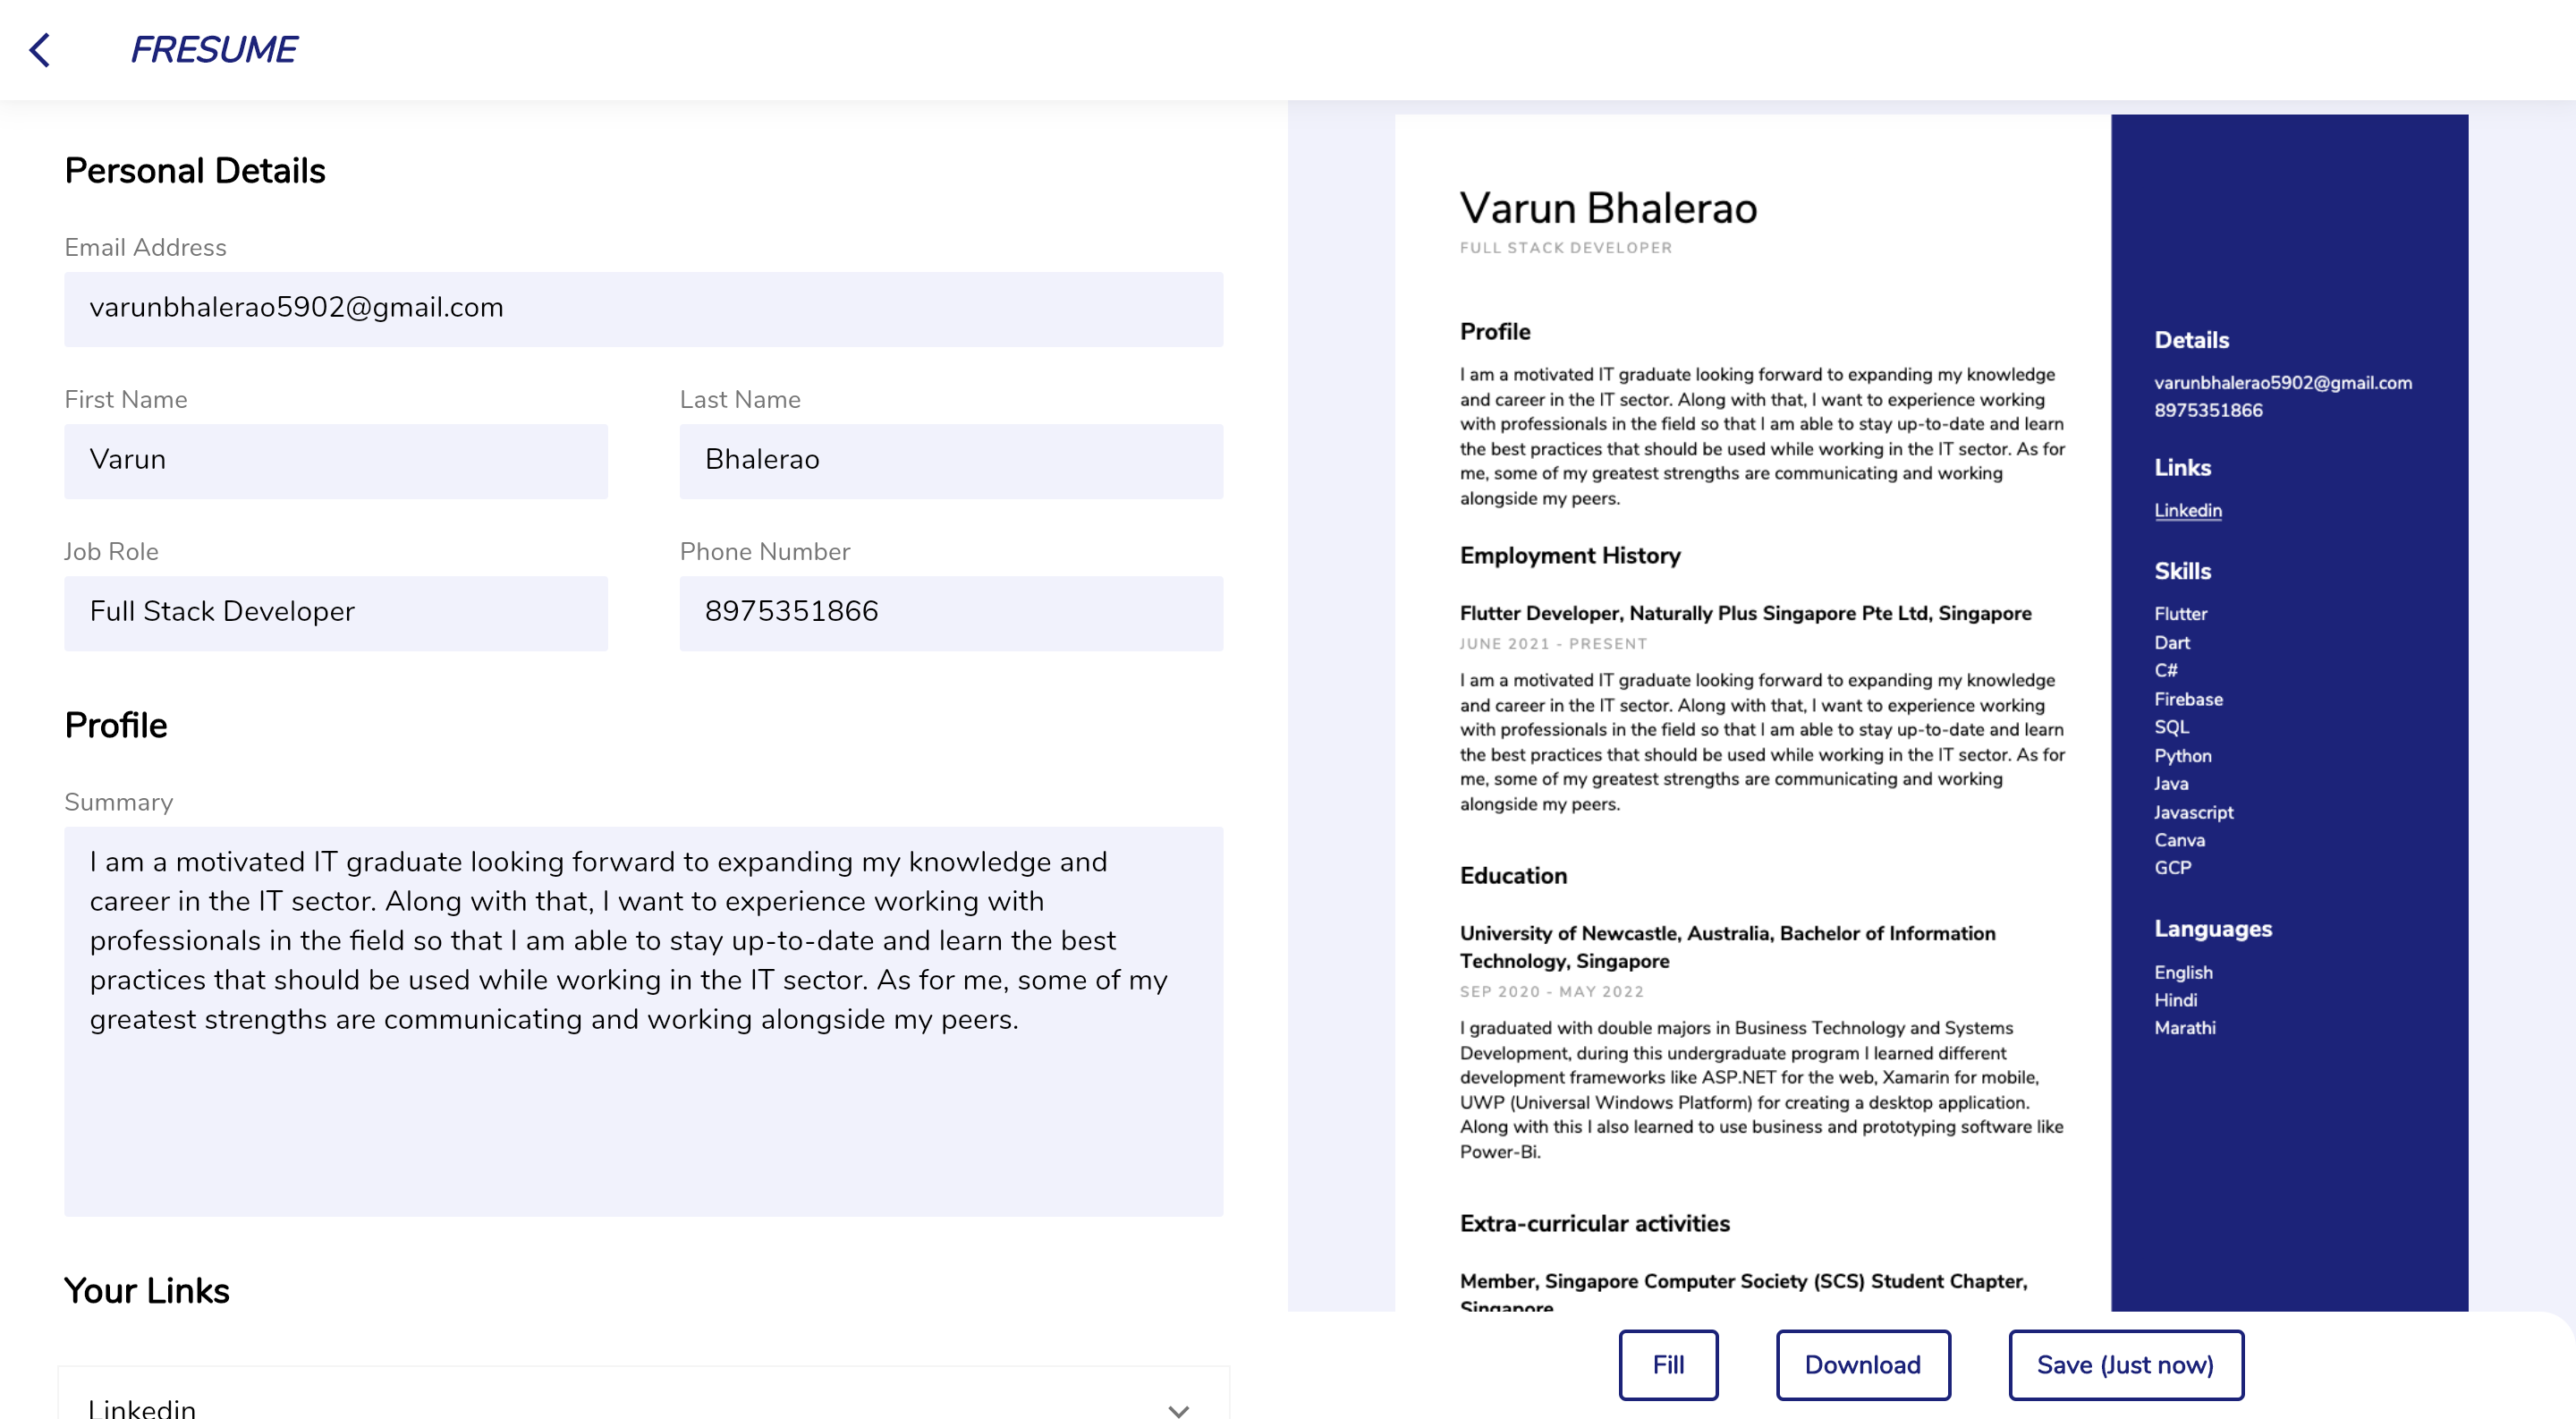Select the Last Name input
The image size is (2576, 1419).
pyautogui.click(x=950, y=461)
